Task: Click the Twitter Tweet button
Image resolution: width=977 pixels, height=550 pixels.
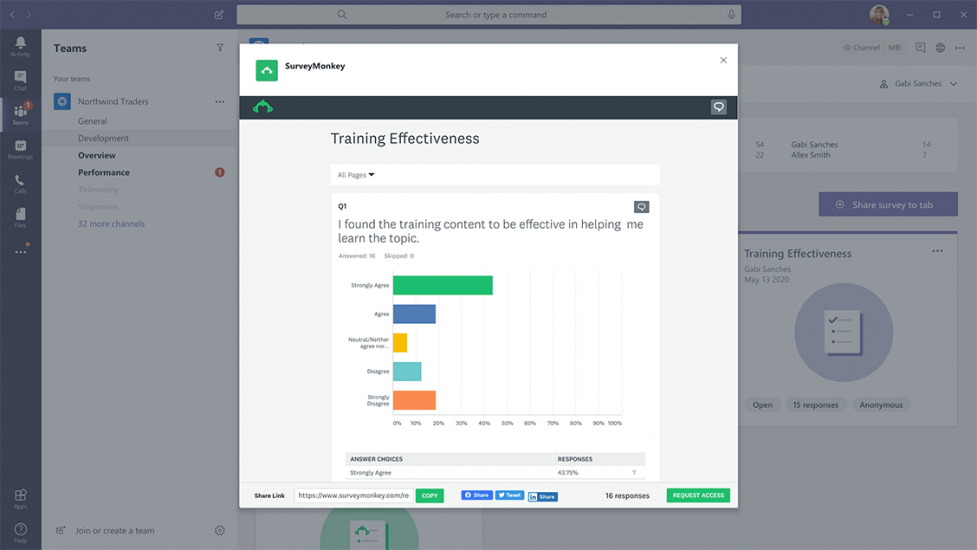Action: point(510,495)
